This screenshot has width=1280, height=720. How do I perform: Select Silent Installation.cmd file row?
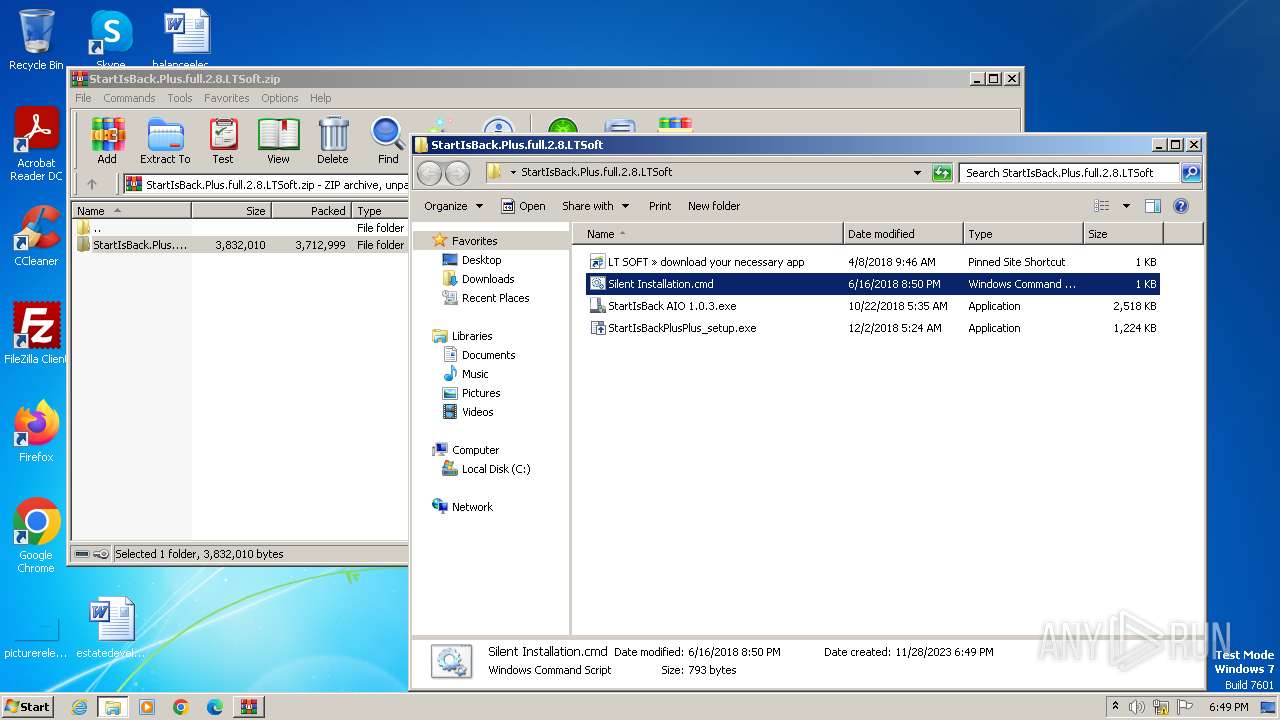point(873,284)
